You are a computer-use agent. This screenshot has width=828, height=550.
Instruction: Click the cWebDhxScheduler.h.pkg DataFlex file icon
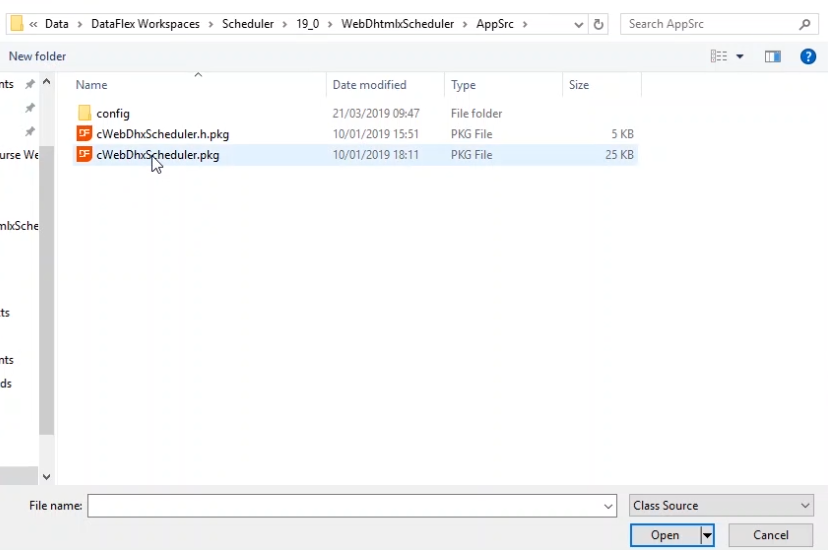pos(84,134)
